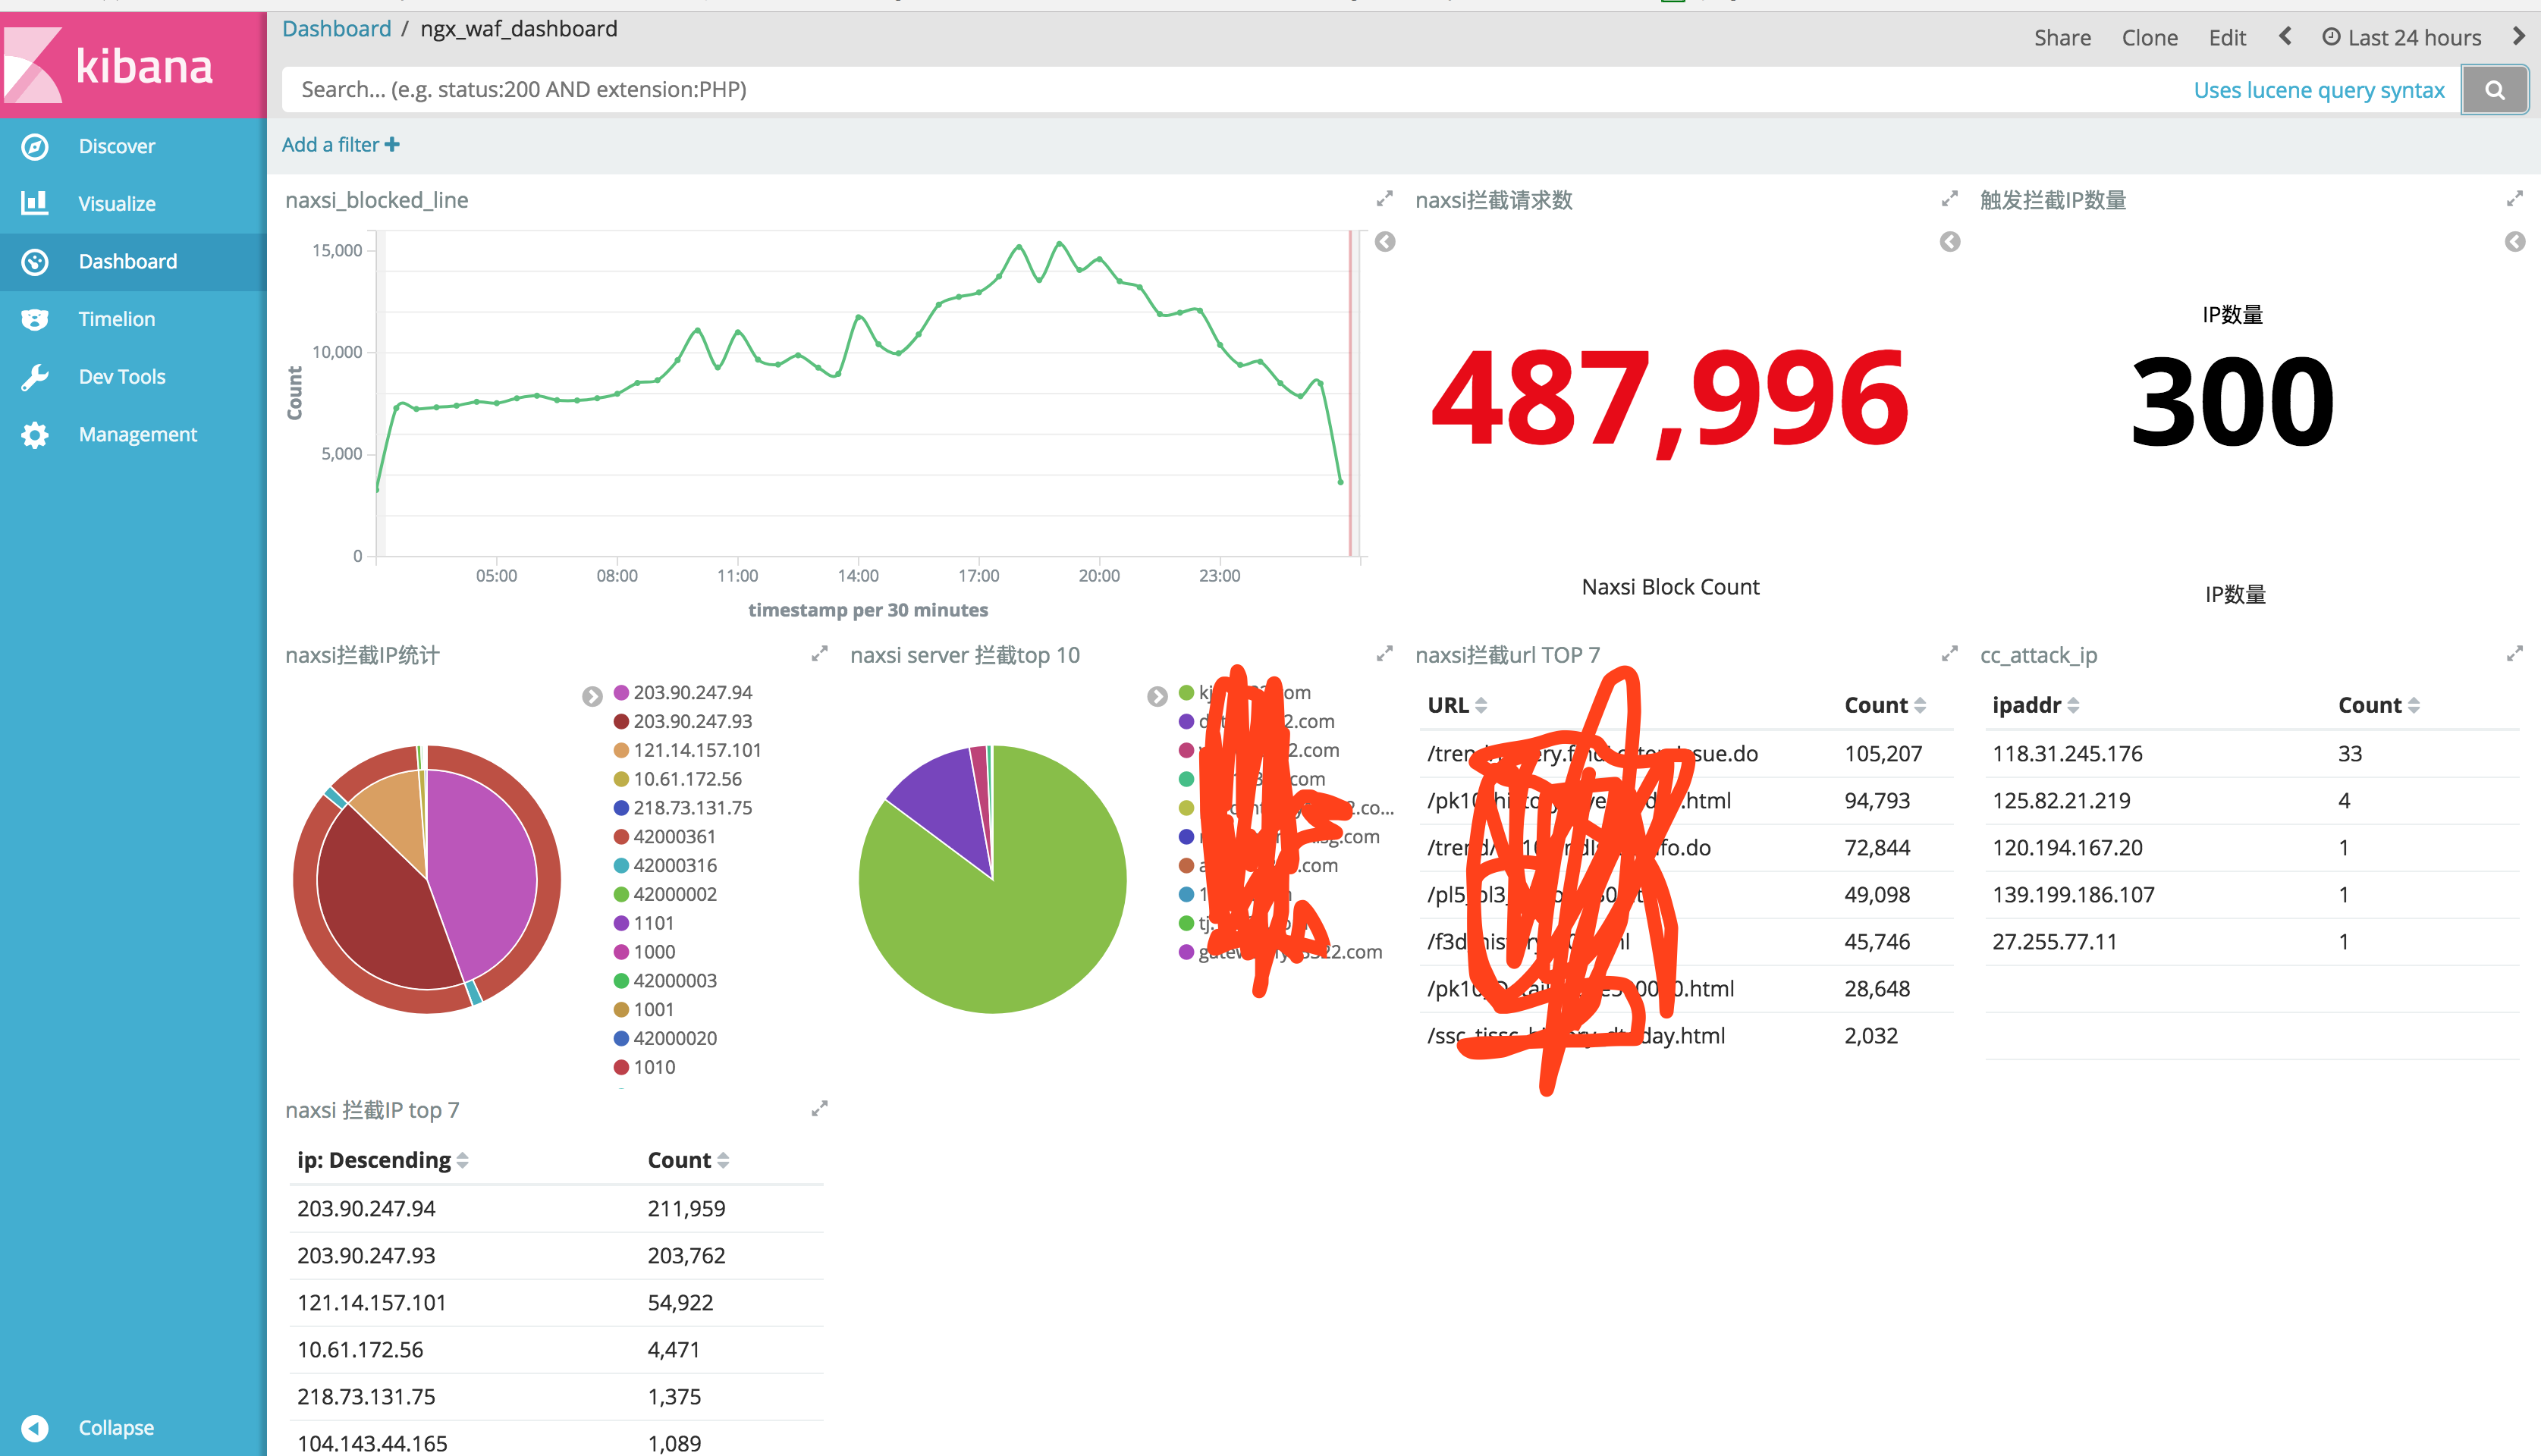Open the Discover compass icon
The width and height of the screenshot is (2541, 1456).
point(35,146)
